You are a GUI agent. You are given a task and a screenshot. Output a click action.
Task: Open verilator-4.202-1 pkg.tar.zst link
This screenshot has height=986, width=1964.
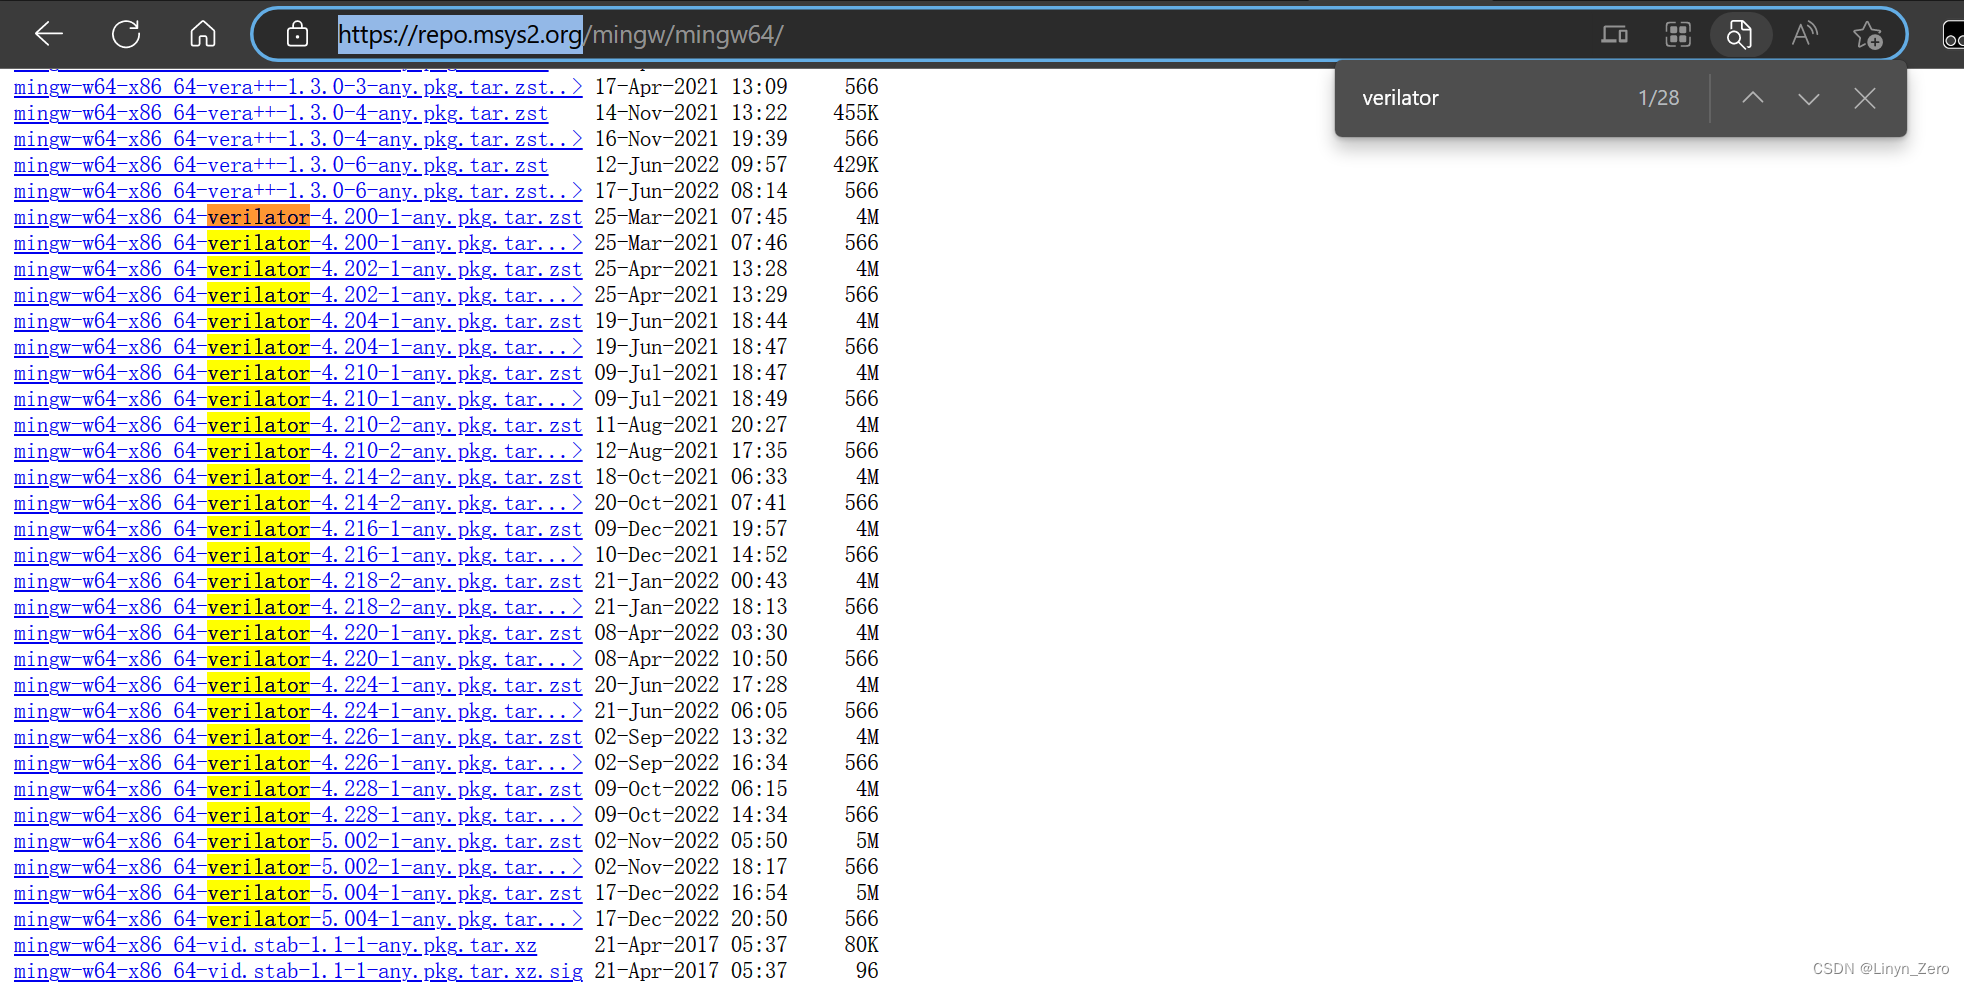(x=298, y=269)
